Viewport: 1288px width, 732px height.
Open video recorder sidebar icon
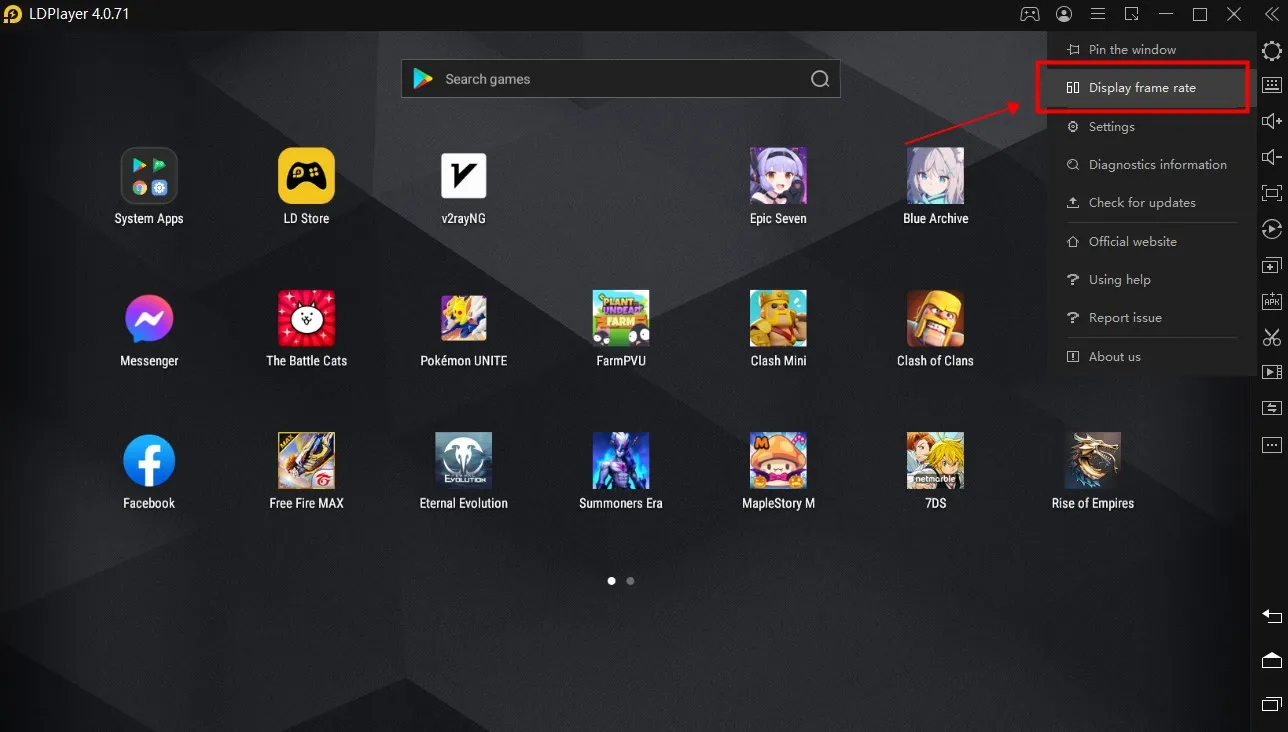[1271, 372]
